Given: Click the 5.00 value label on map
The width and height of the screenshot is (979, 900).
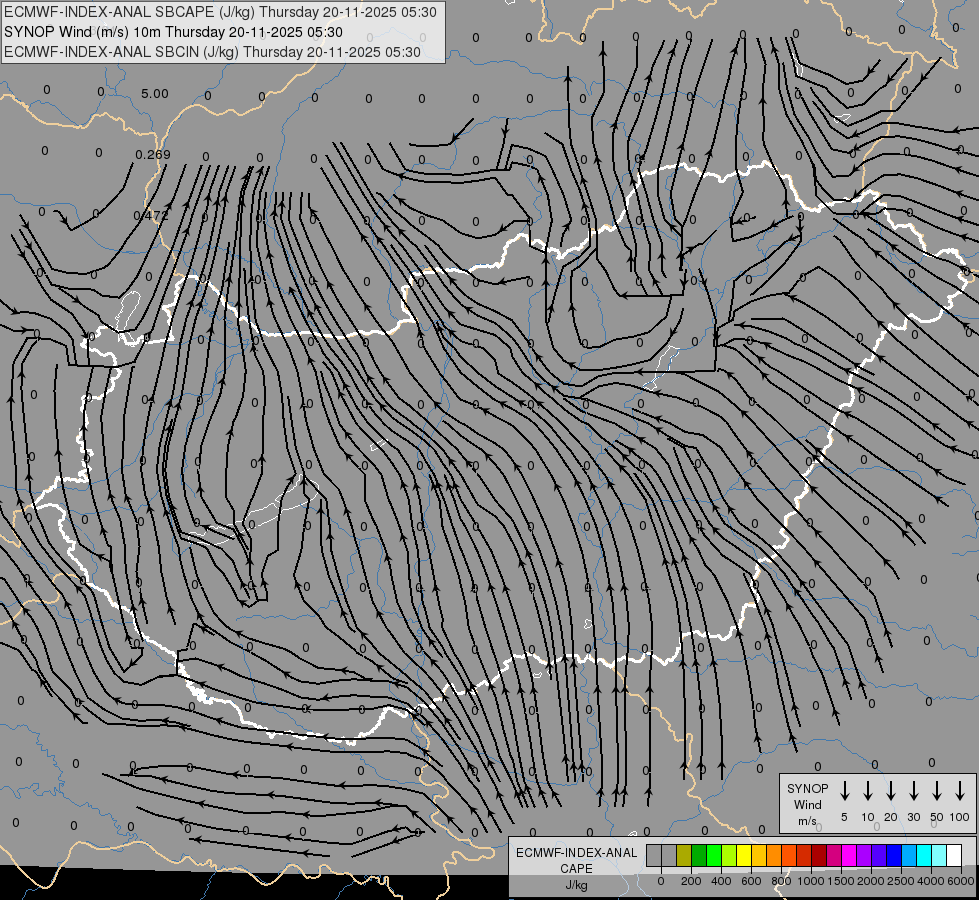Looking at the screenshot, I should (154, 94).
